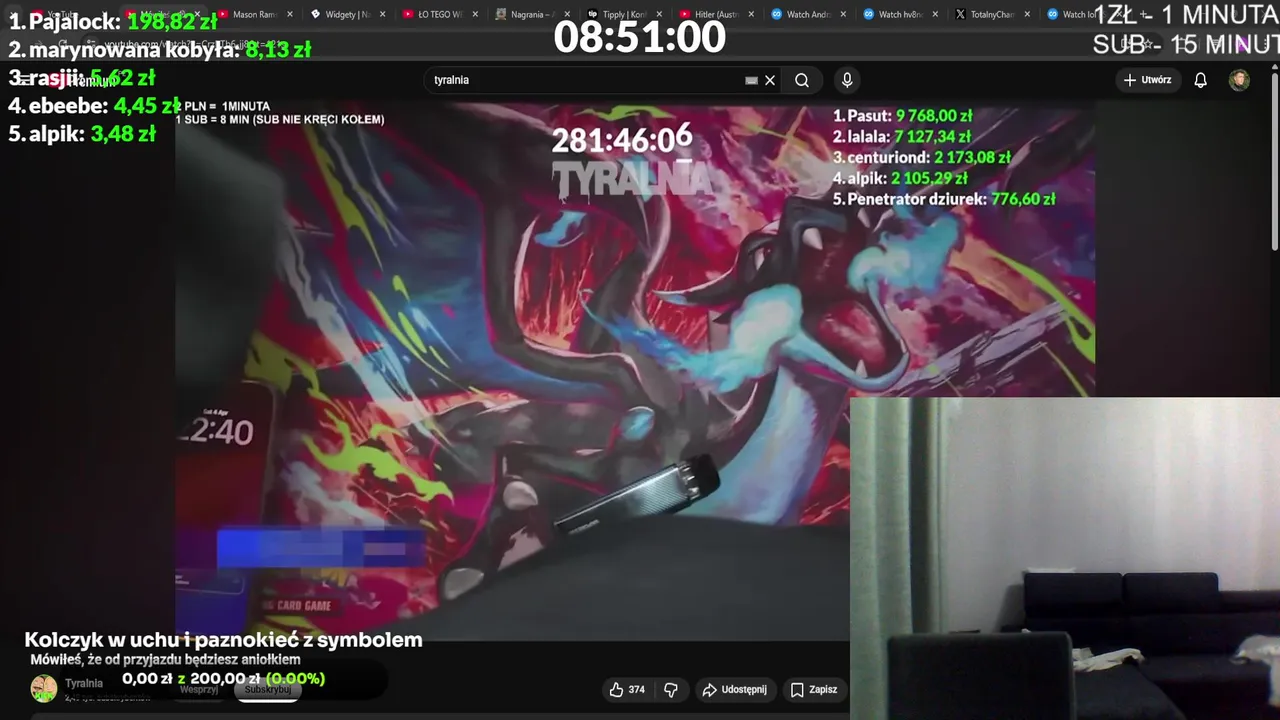
Task: Save the video with the Zapisz button
Action: point(813,689)
